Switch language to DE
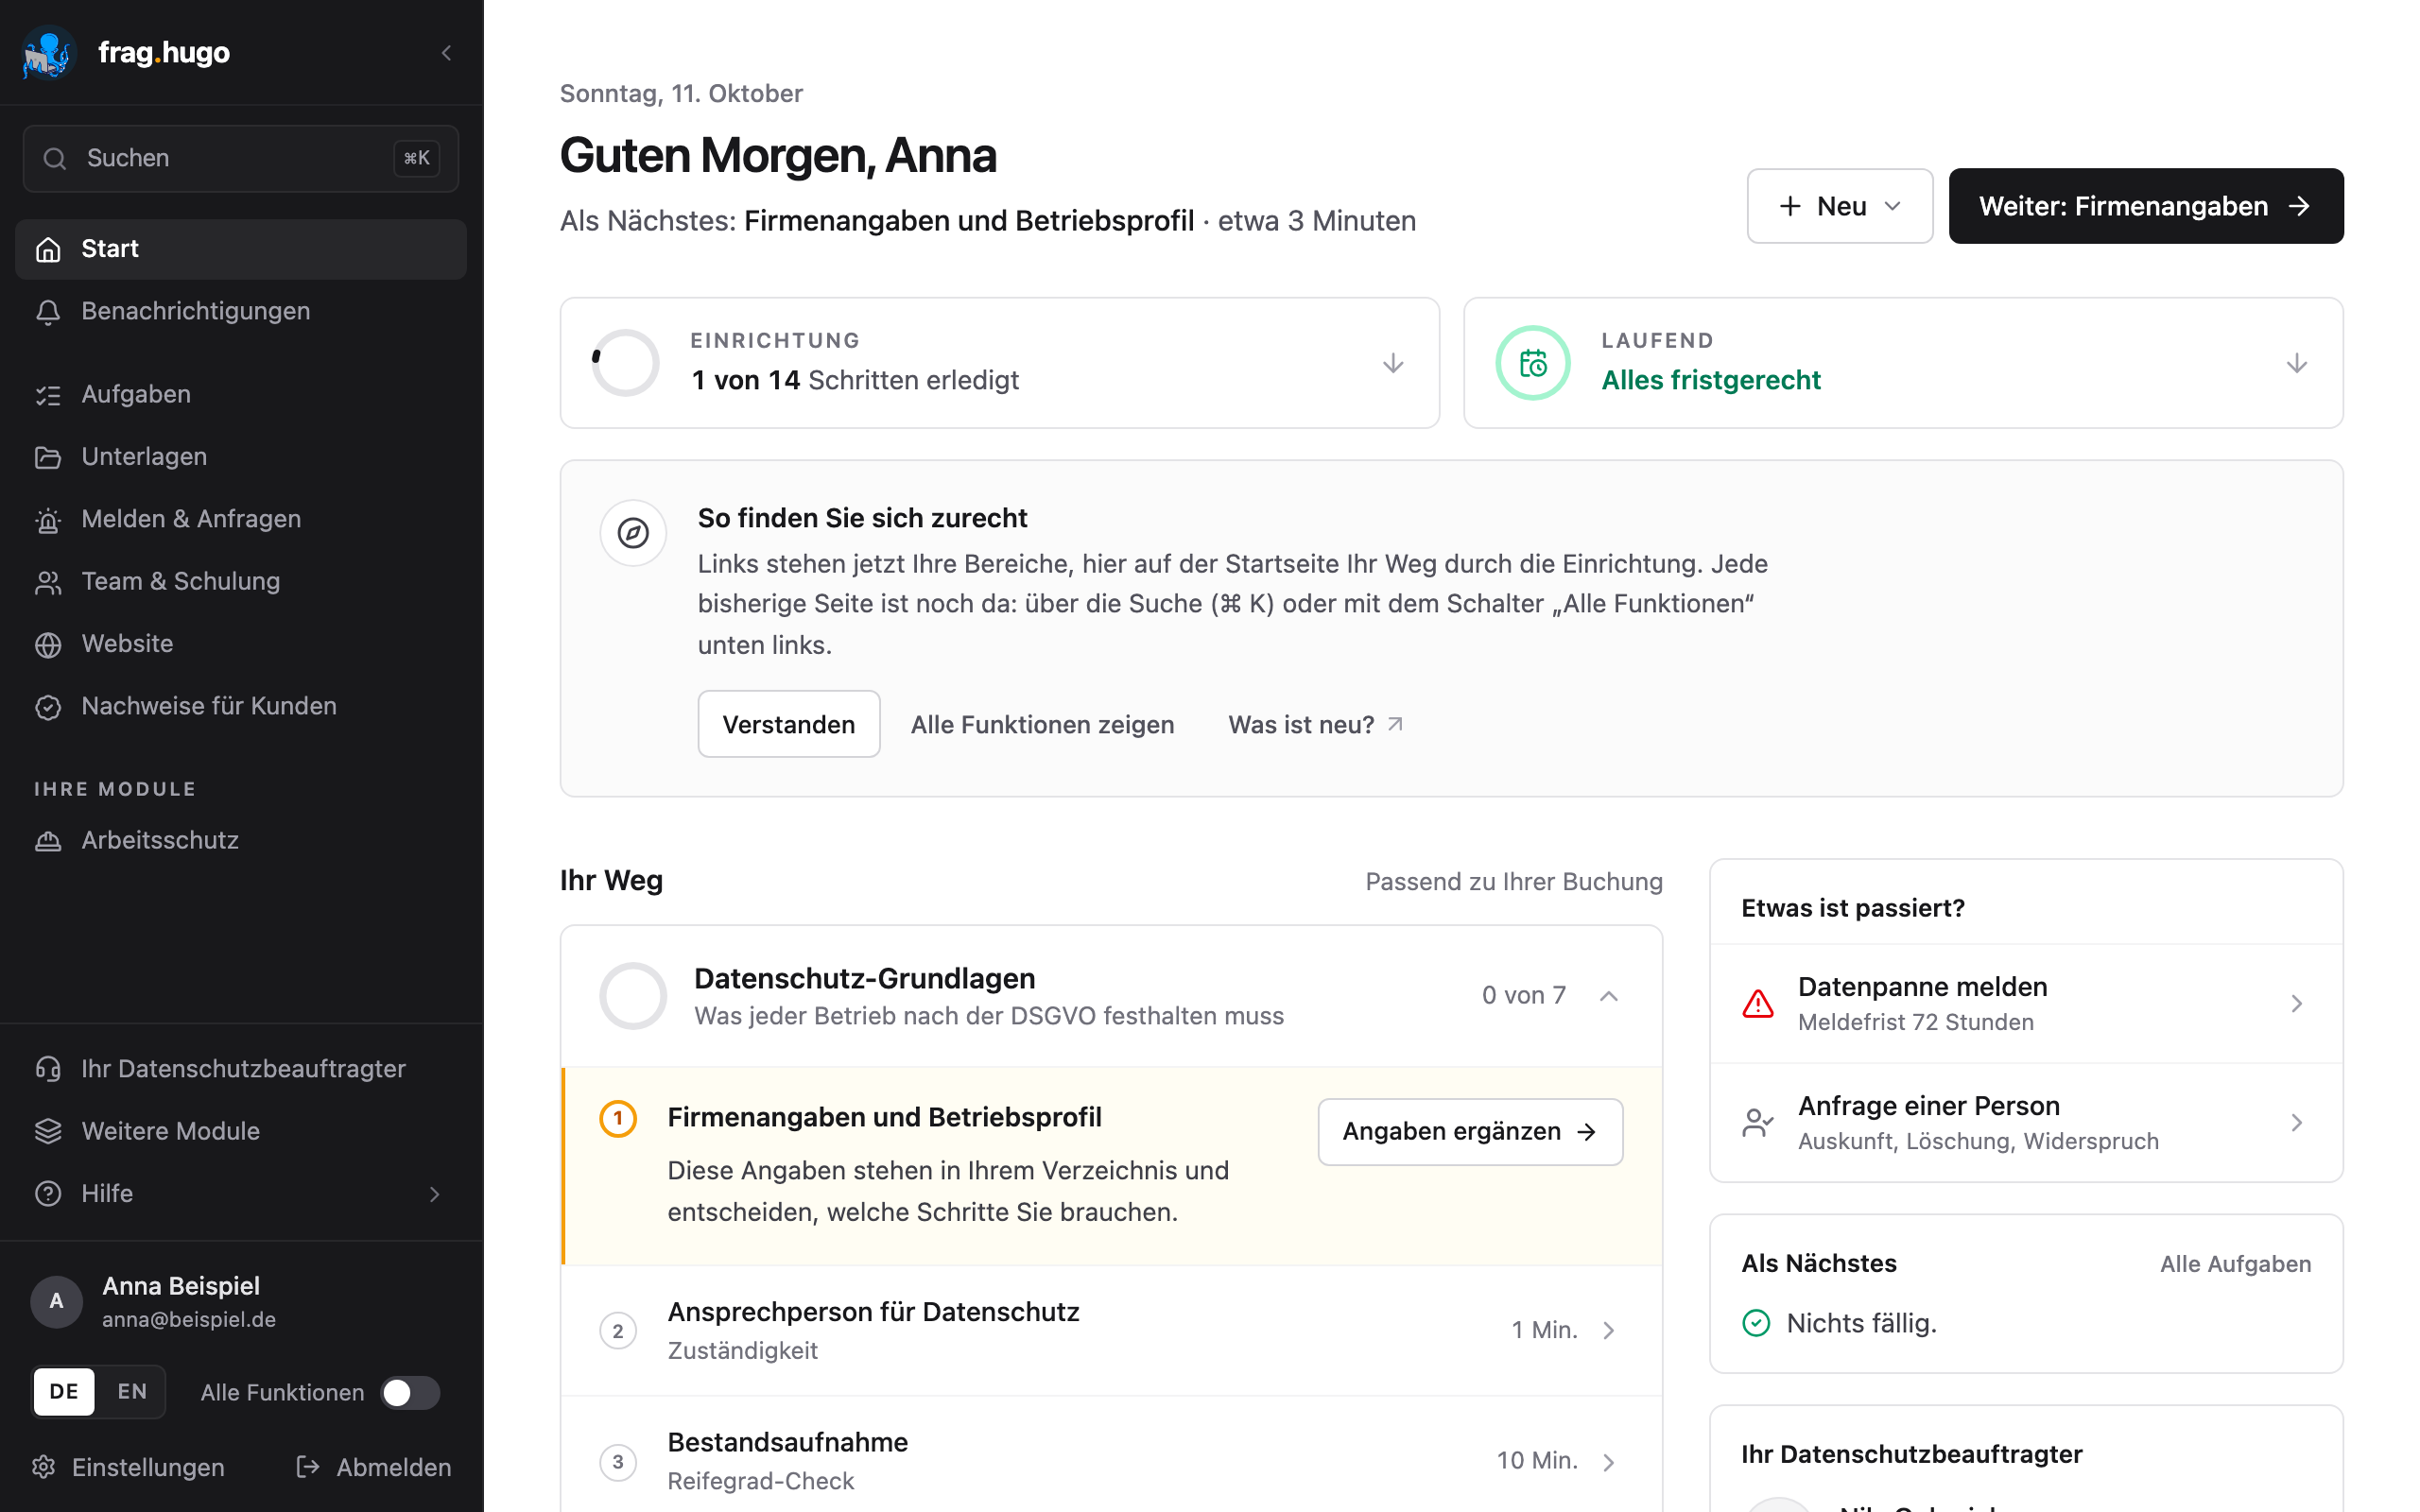 tap(64, 1392)
